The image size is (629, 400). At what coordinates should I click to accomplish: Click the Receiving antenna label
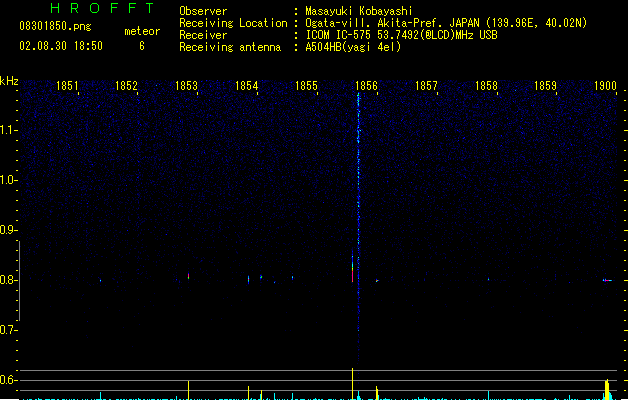pos(230,47)
